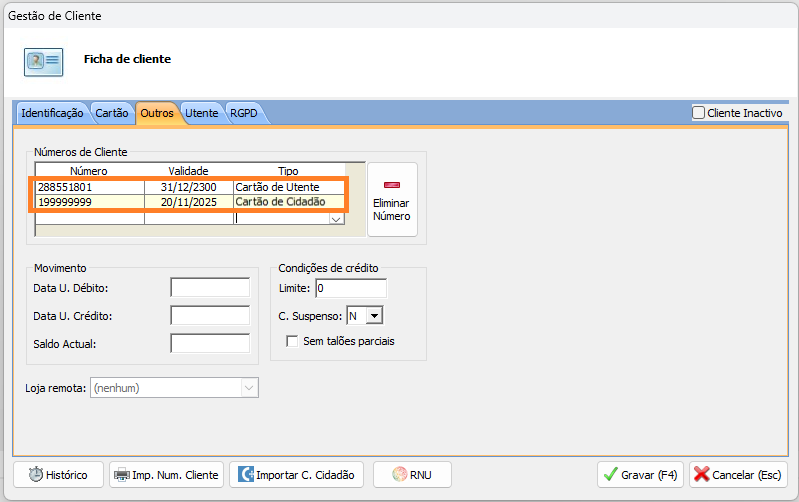Toggle the Cliente Inactivo checkbox
Viewport: 799px width, 502px height.
699,113
